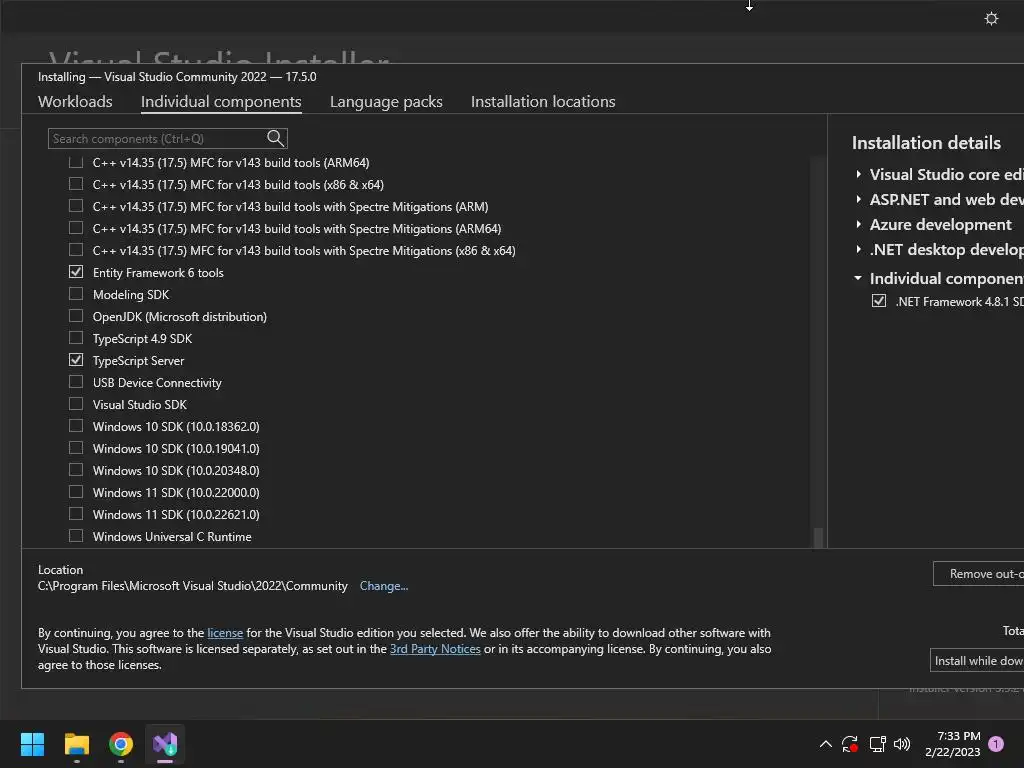The width and height of the screenshot is (1024, 768).
Task: Check the Modeling SDK checkbox
Action: coord(76,295)
